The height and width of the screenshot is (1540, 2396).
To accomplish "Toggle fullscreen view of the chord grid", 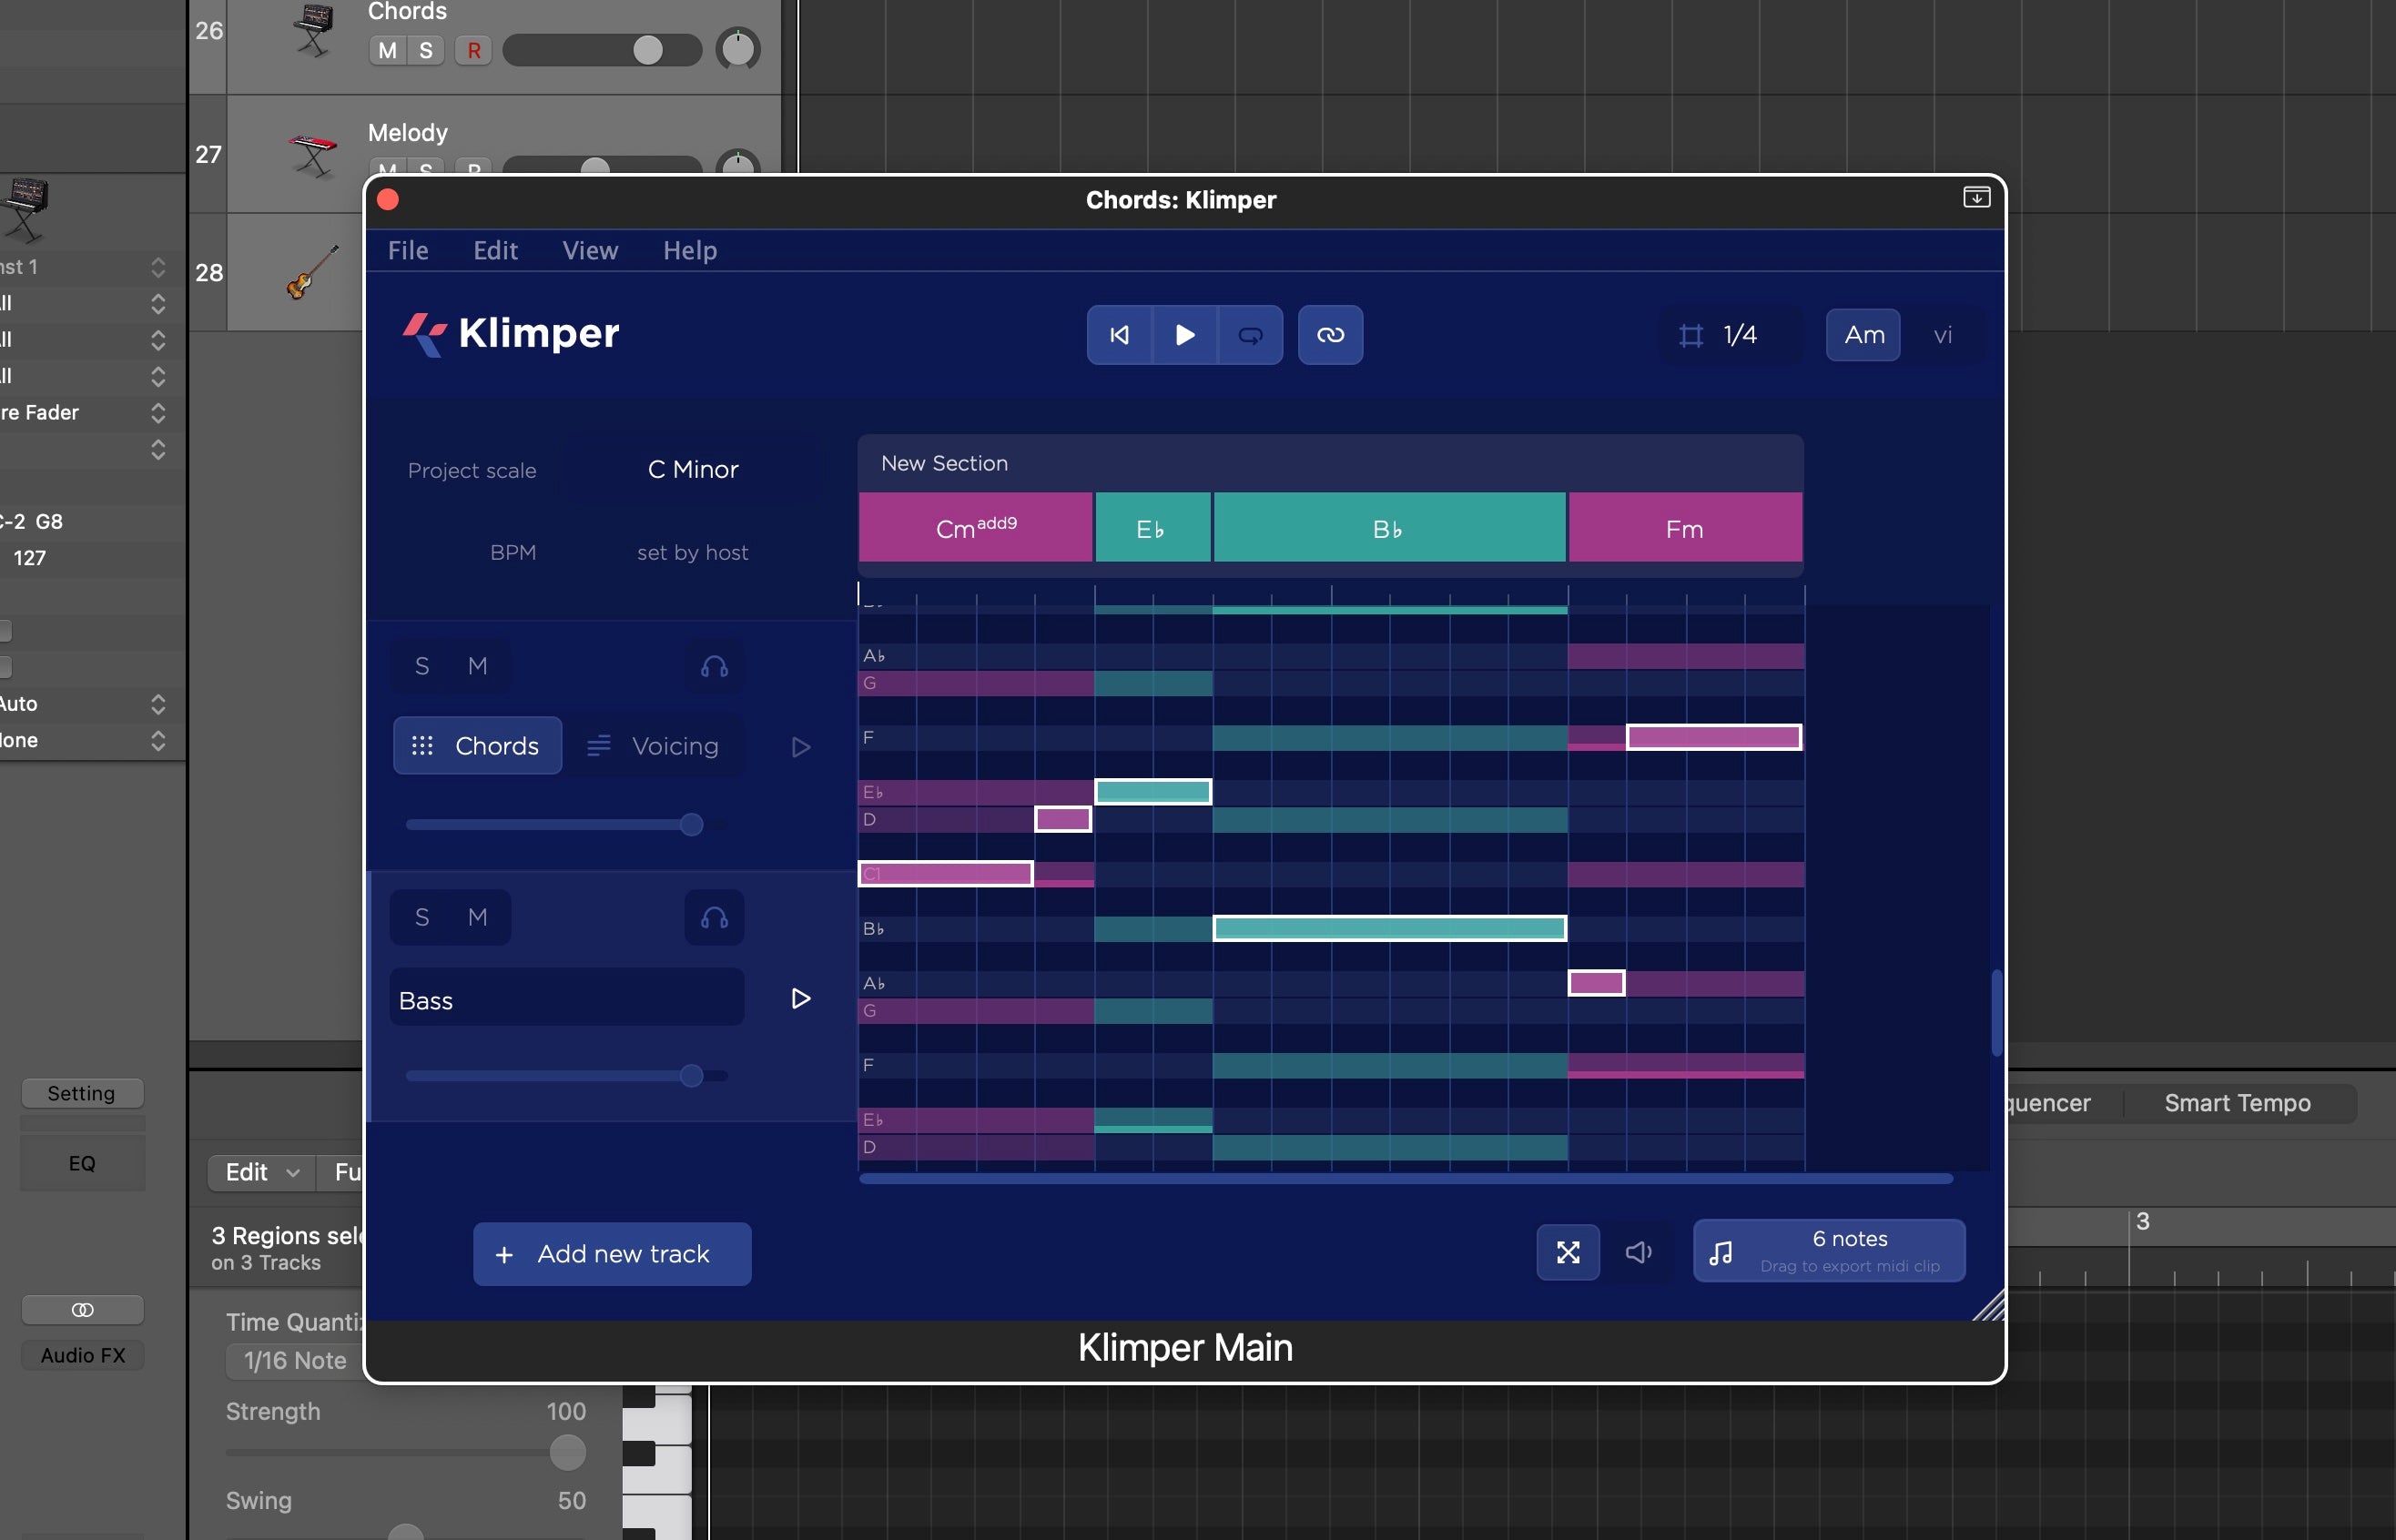I will pyautogui.click(x=1567, y=1251).
